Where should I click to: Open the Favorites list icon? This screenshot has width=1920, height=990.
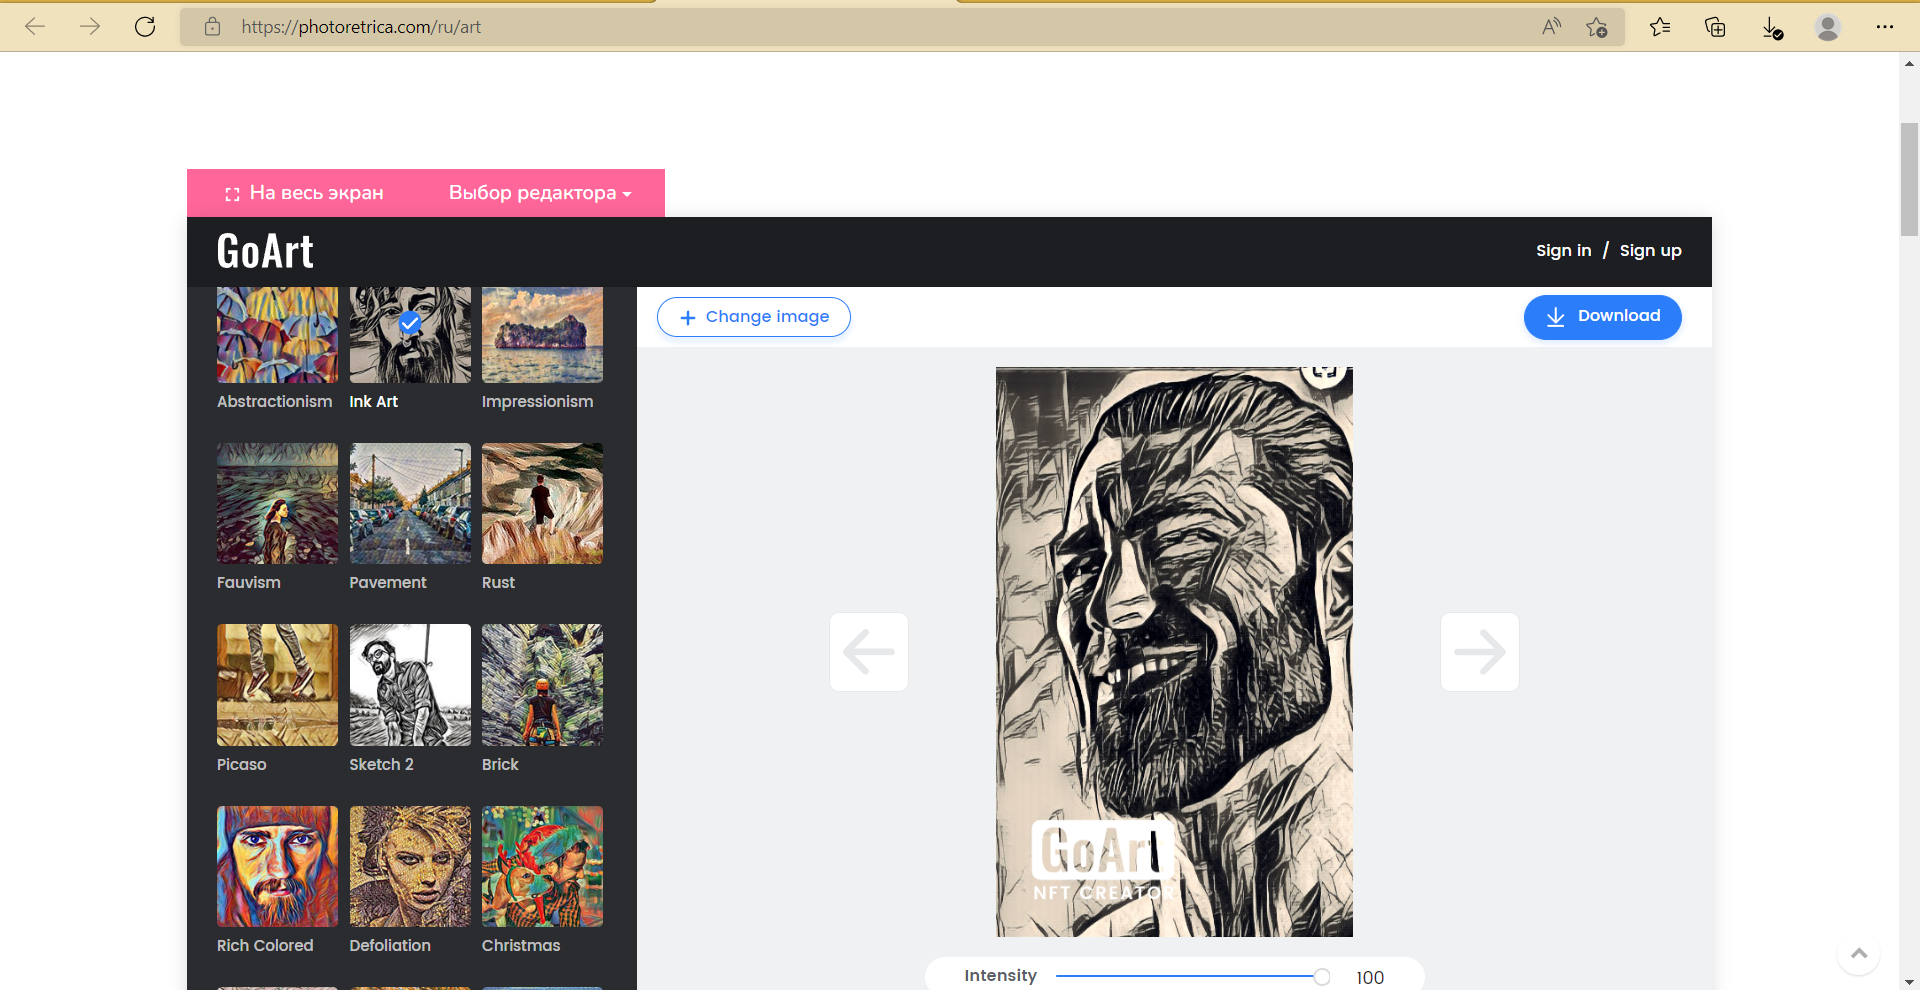[1660, 27]
